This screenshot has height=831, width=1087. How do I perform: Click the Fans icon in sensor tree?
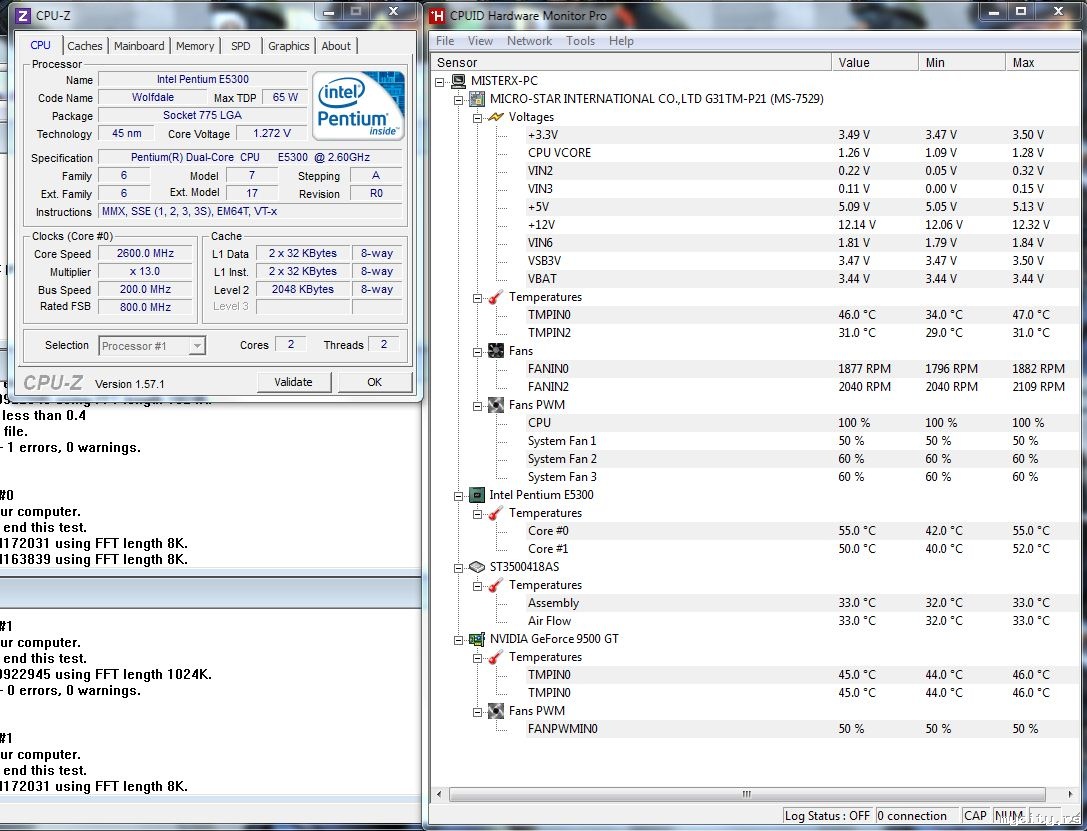point(496,351)
